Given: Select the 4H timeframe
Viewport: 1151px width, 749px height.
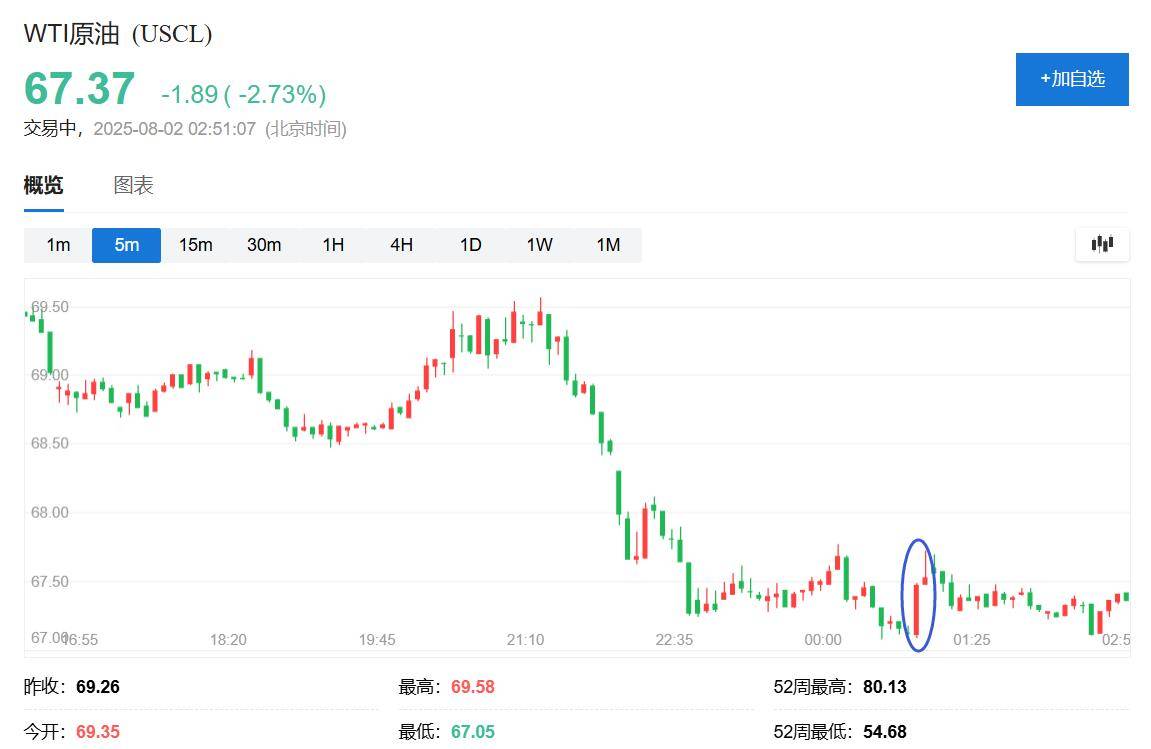Looking at the screenshot, I should pos(401,244).
